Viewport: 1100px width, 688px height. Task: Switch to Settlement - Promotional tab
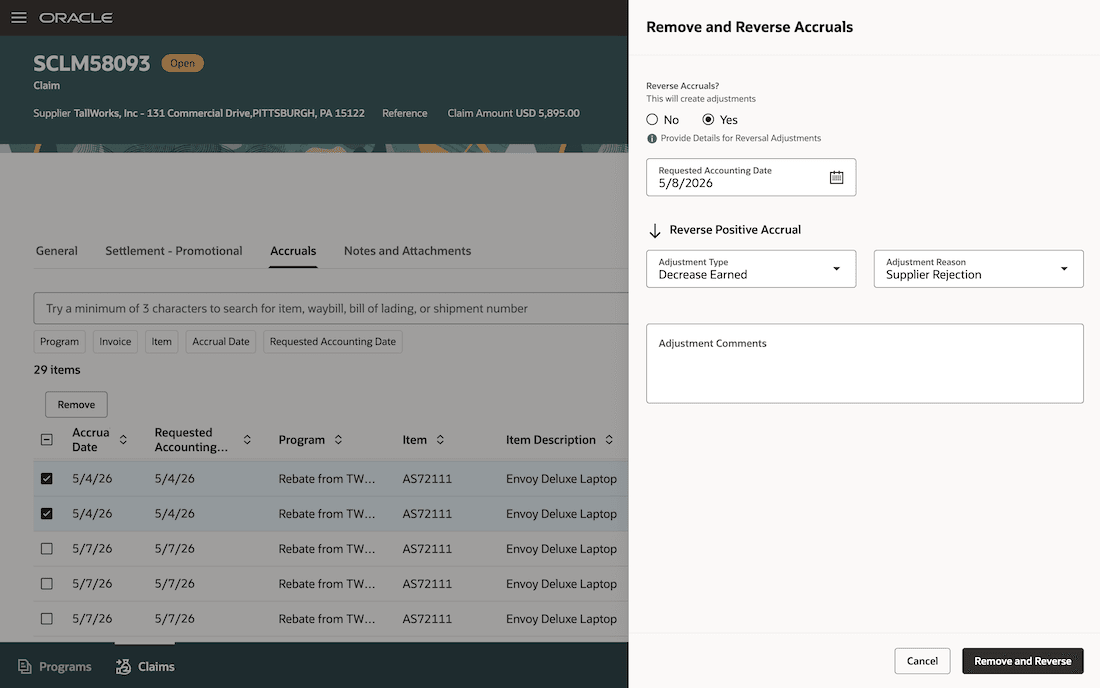click(173, 250)
